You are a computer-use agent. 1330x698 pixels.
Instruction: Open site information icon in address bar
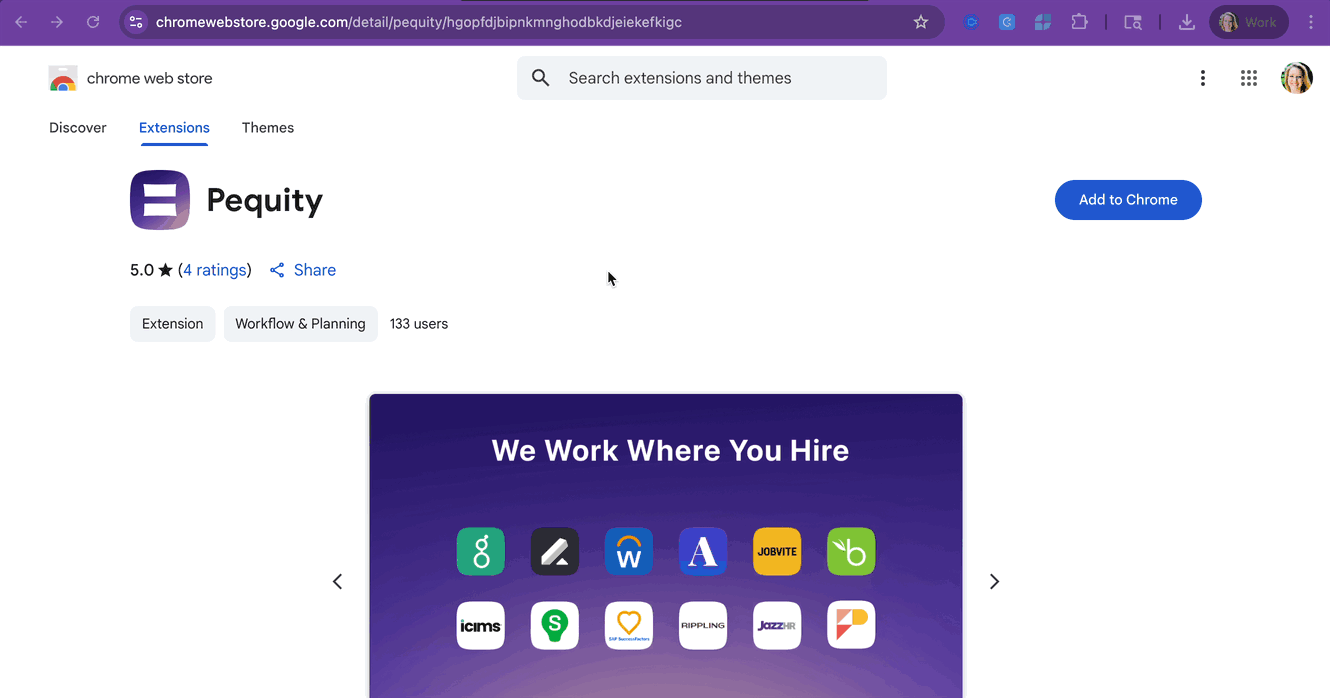pos(136,22)
